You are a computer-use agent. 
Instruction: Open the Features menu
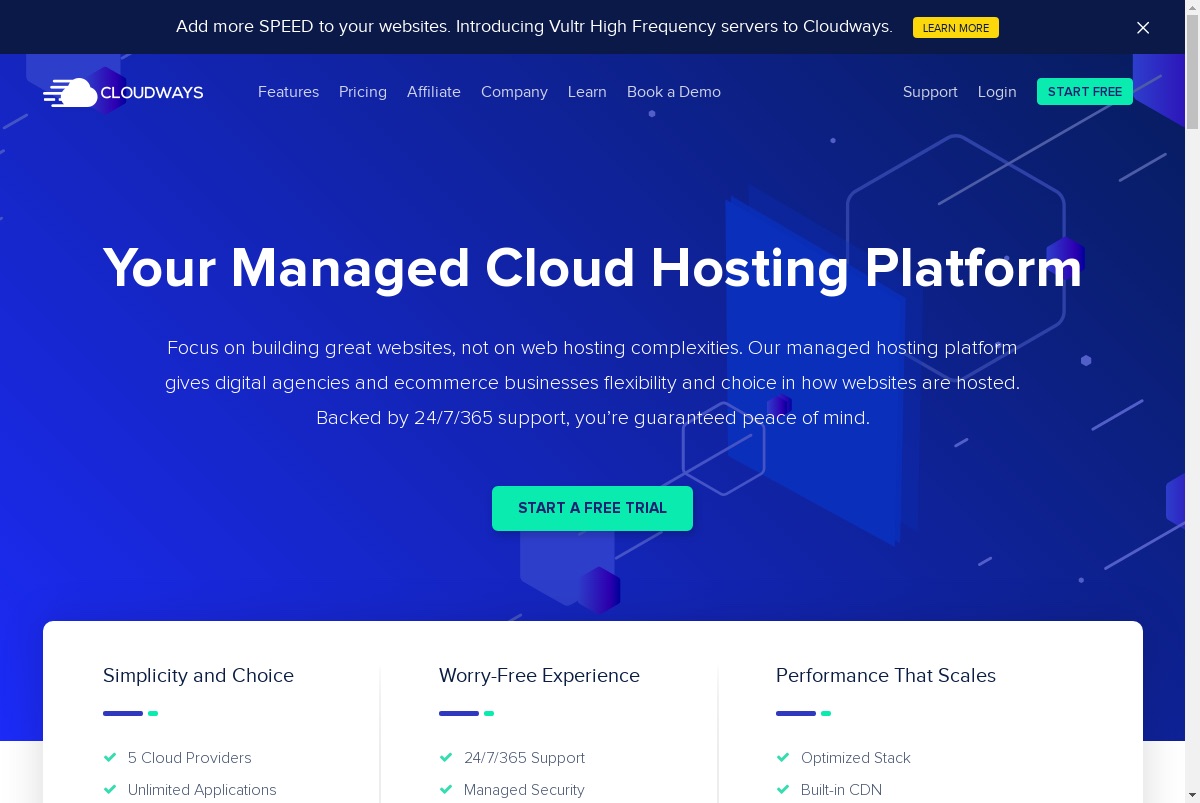(x=288, y=92)
